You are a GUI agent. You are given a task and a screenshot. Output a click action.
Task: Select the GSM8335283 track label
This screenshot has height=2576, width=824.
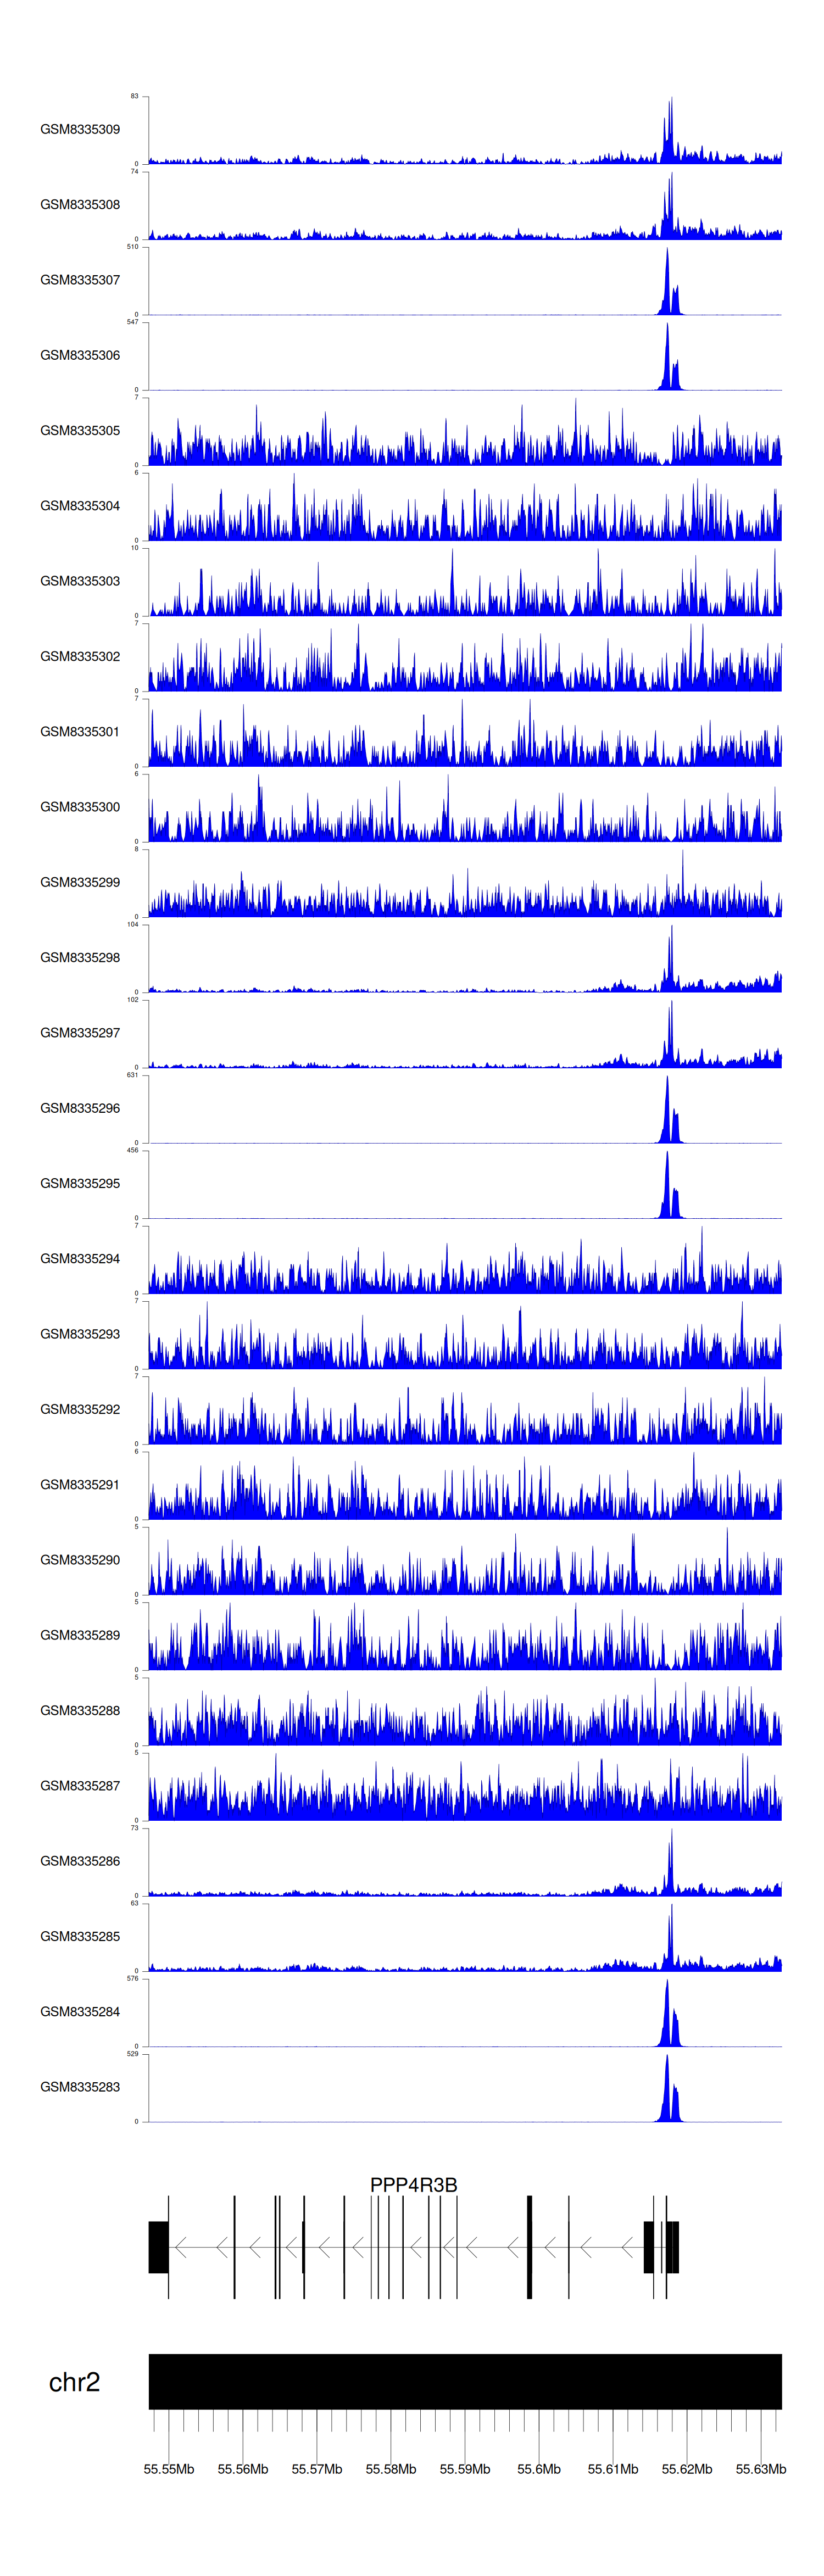[80, 2087]
